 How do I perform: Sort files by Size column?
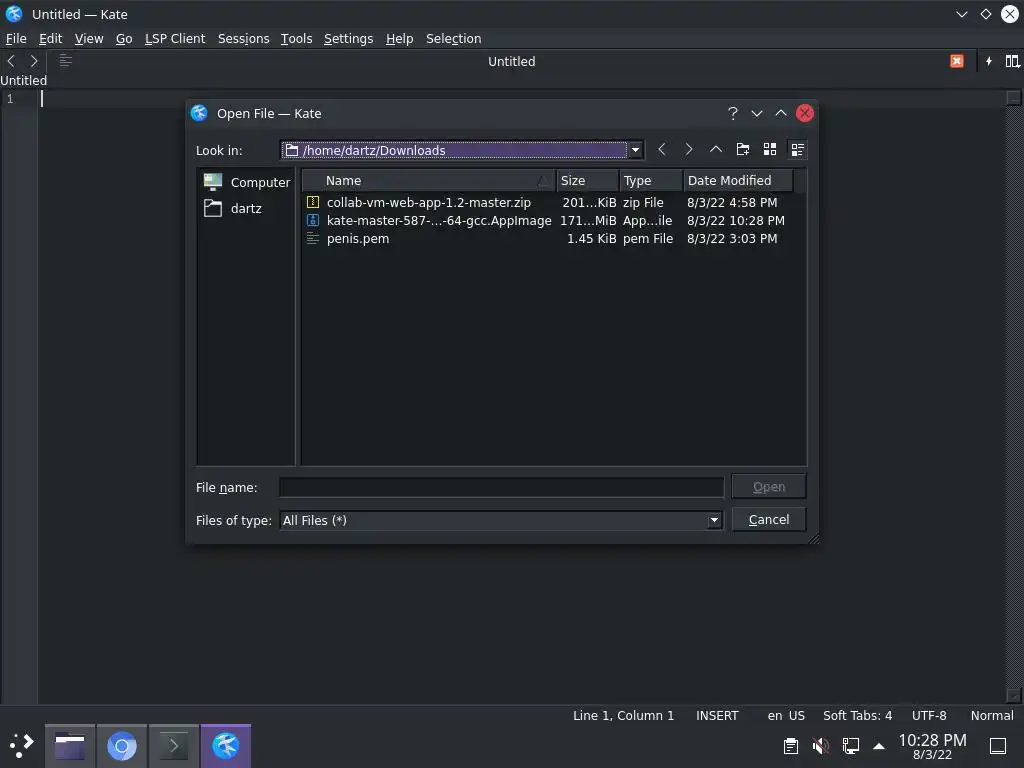point(587,180)
